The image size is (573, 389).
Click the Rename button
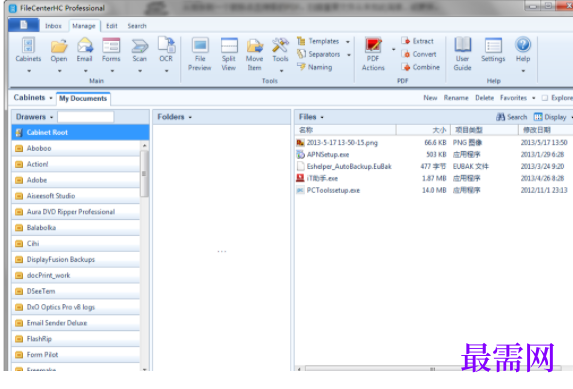coord(456,98)
